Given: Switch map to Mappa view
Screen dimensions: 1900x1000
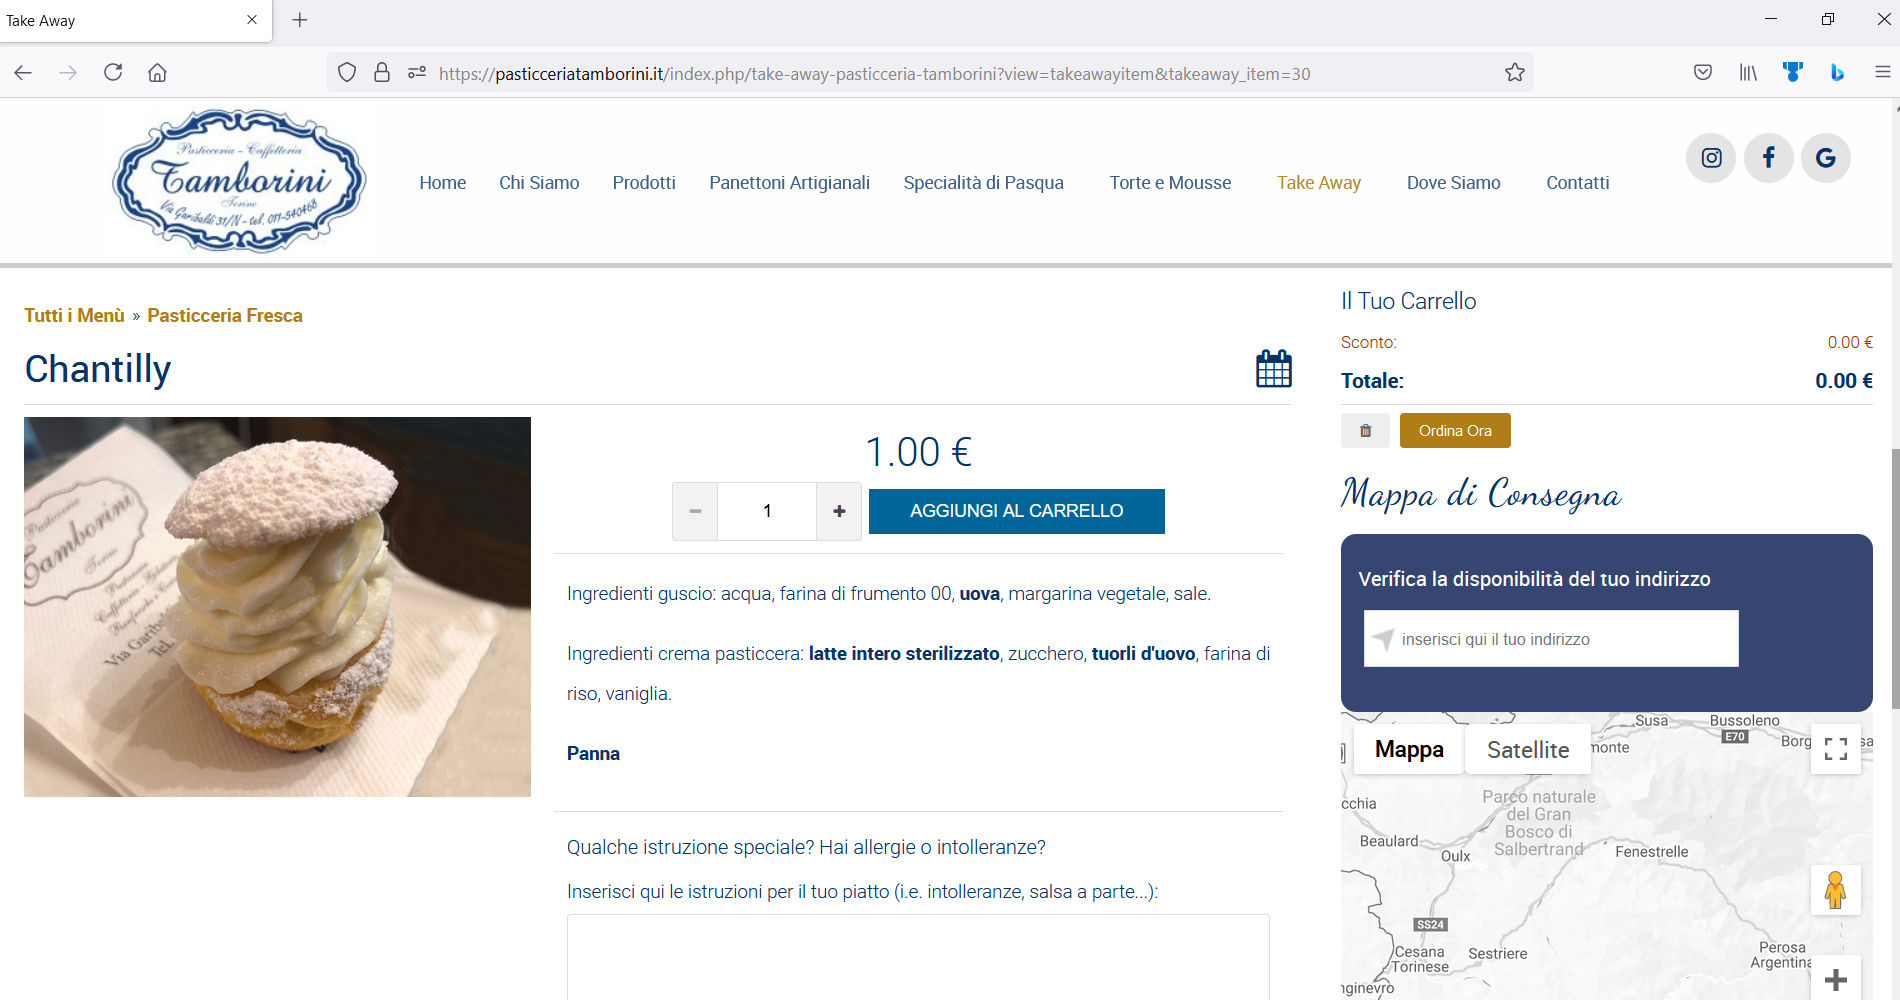Looking at the screenshot, I should 1408,750.
